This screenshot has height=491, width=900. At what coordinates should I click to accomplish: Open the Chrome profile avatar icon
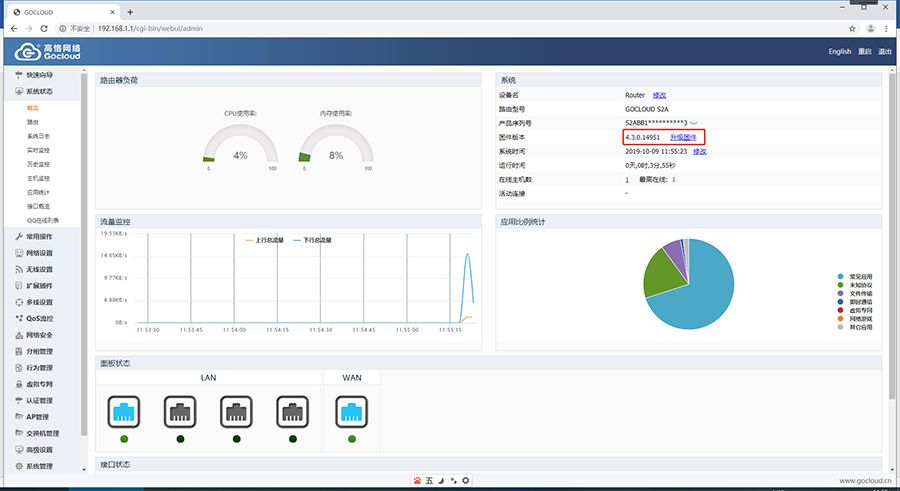click(x=870, y=28)
